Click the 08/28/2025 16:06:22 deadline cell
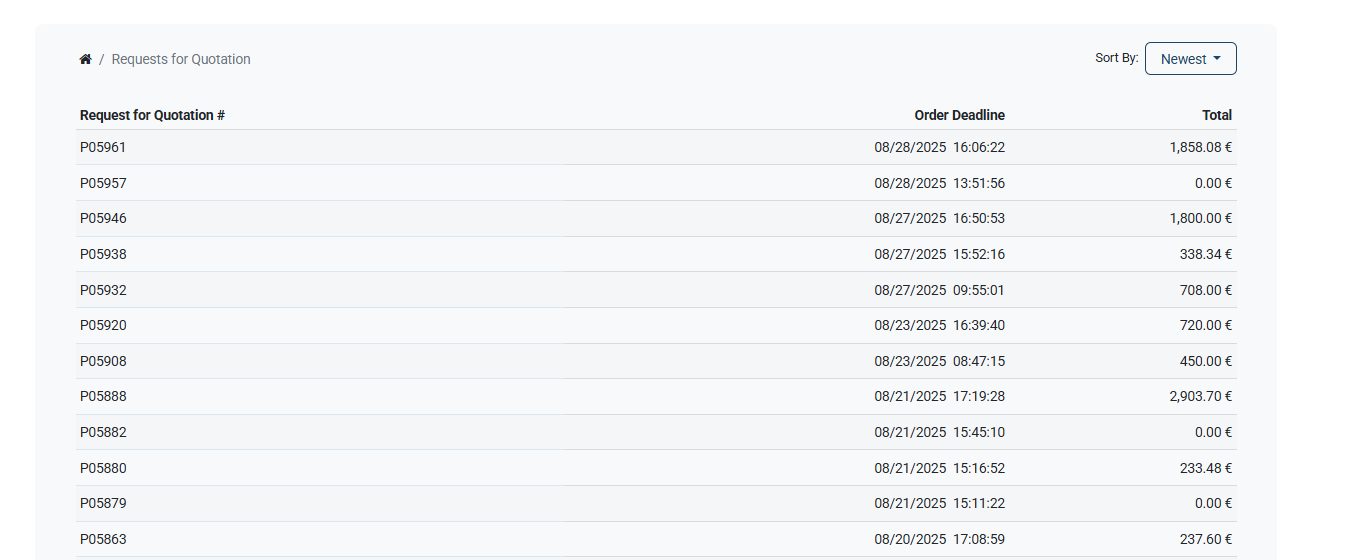1363x560 pixels. 940,147
